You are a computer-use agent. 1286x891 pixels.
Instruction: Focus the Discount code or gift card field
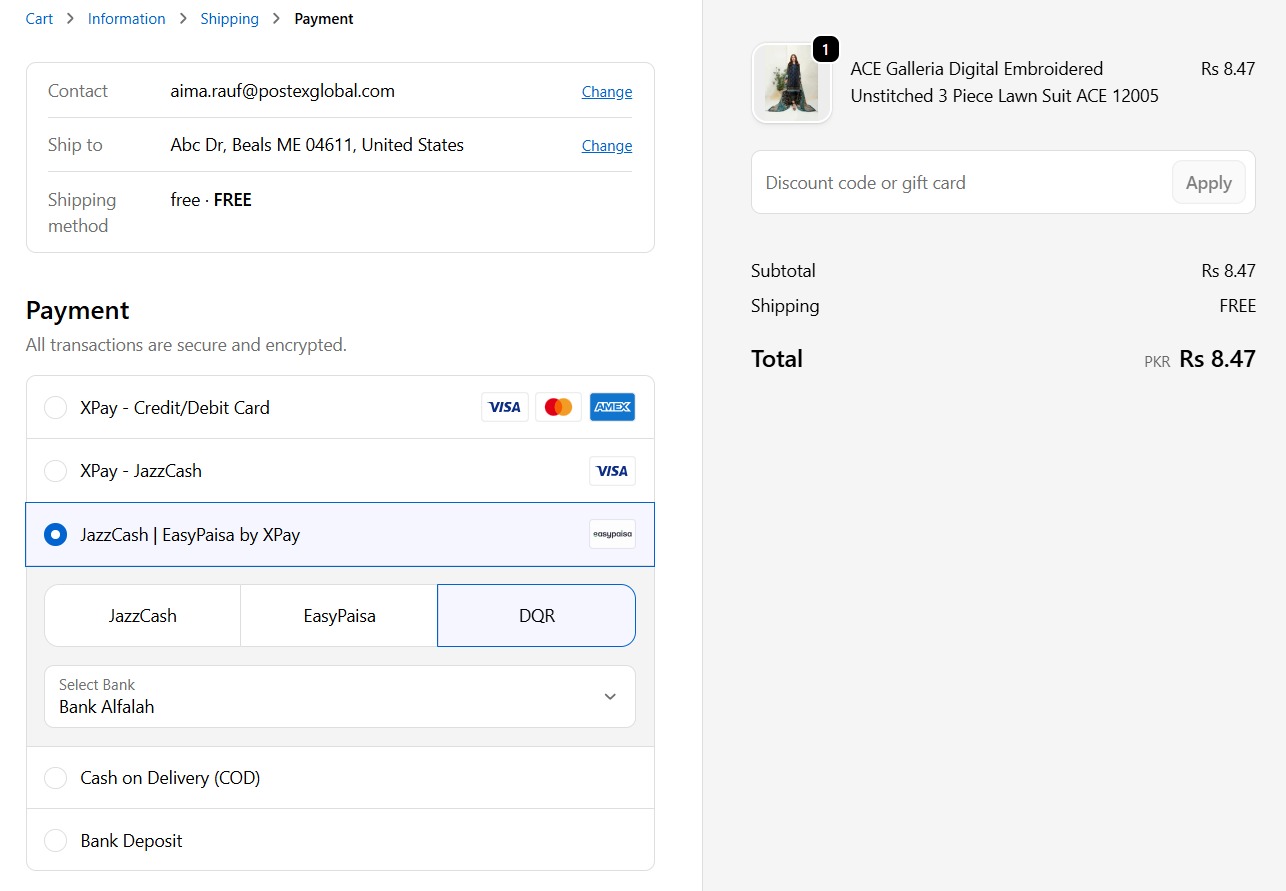[x=961, y=183]
